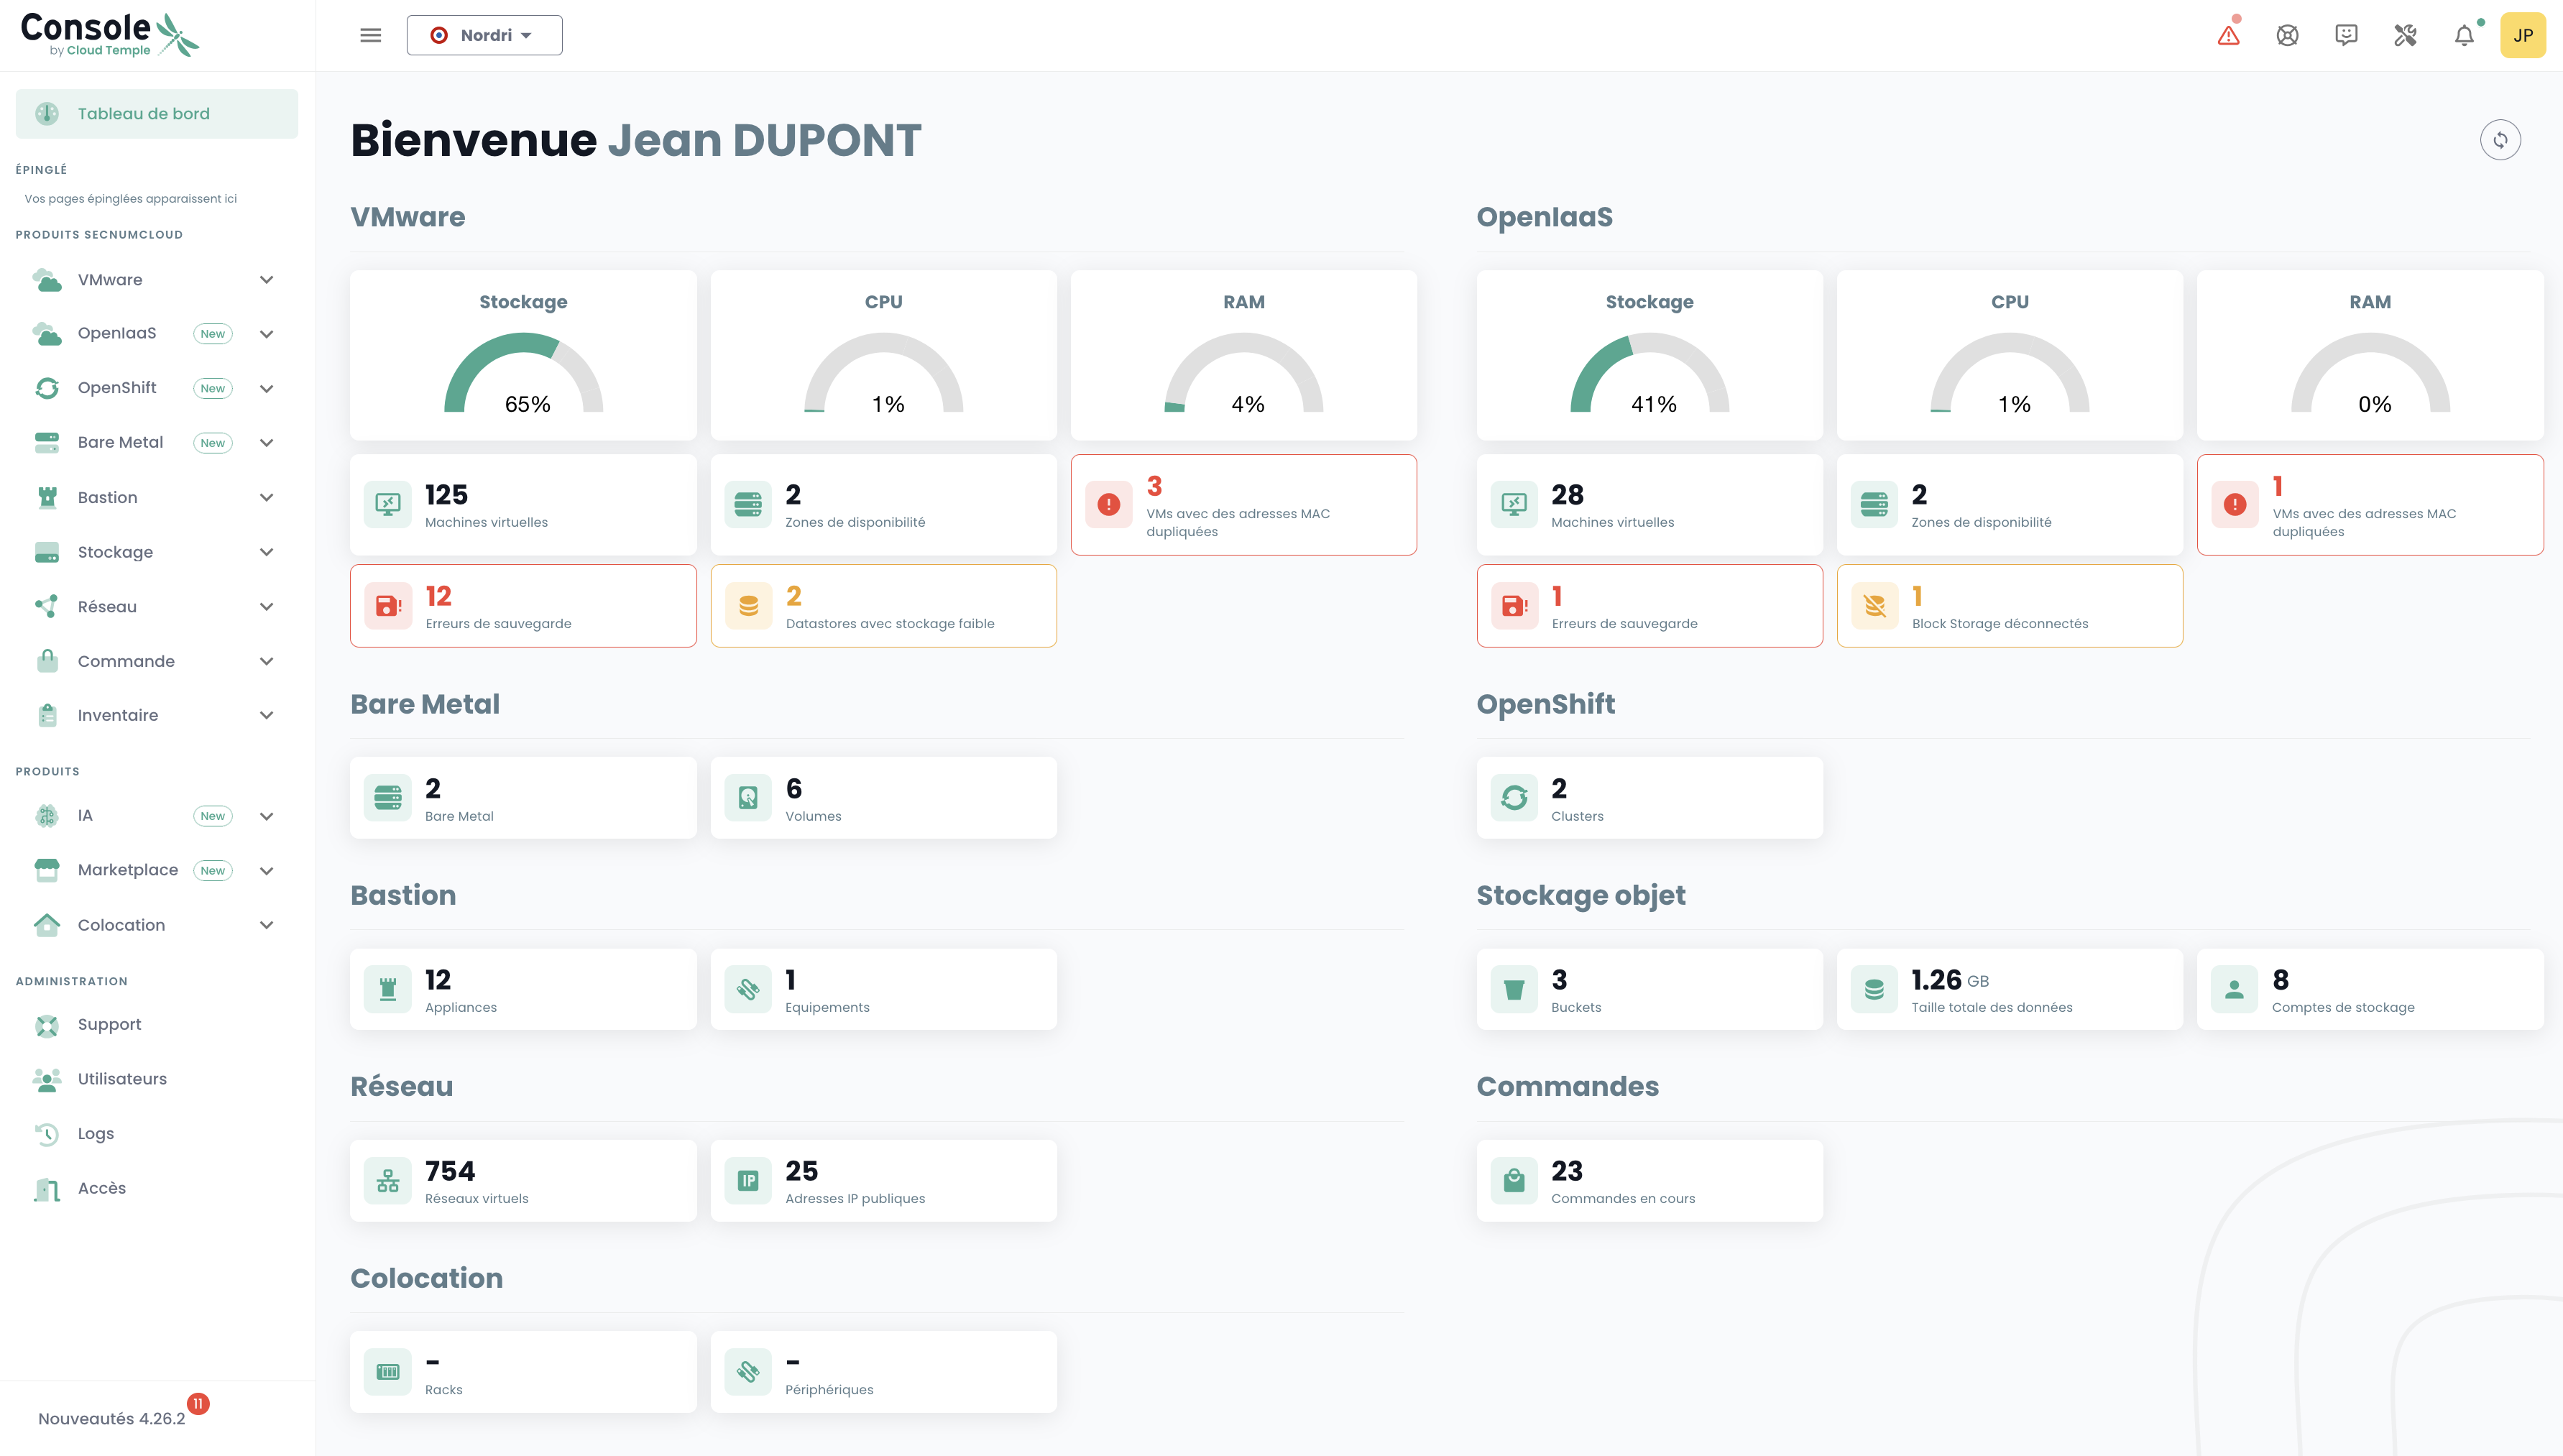
Task: Click the JP user avatar
Action: (x=2522, y=36)
